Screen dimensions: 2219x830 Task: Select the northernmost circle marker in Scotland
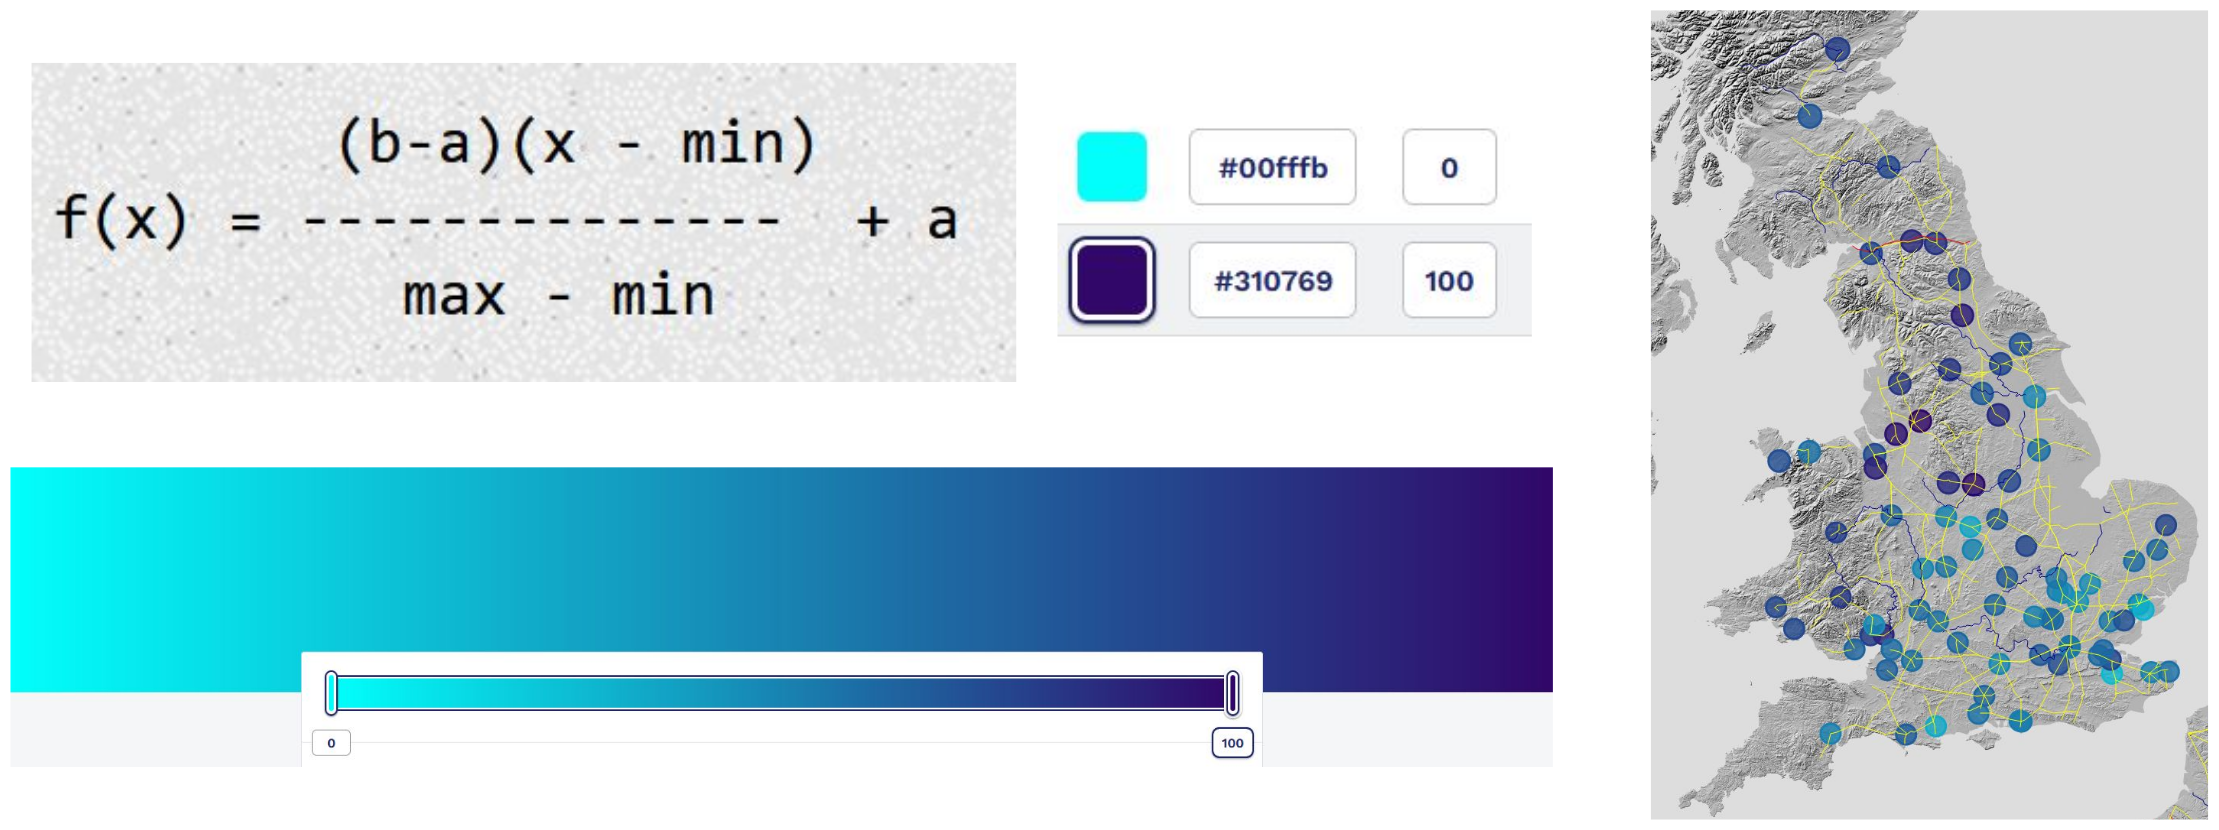(1837, 49)
